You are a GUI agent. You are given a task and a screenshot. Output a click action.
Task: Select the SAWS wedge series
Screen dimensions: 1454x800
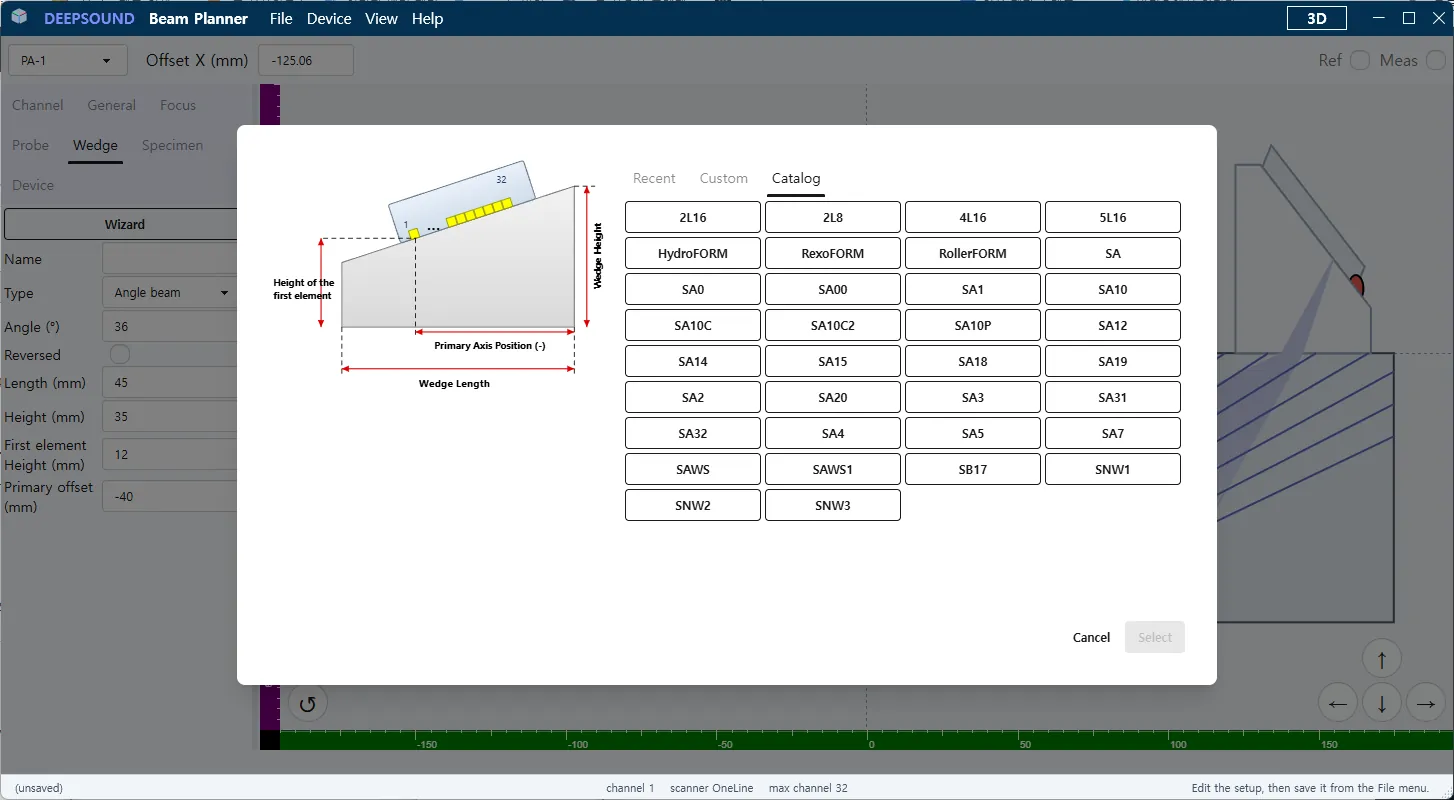click(x=693, y=469)
